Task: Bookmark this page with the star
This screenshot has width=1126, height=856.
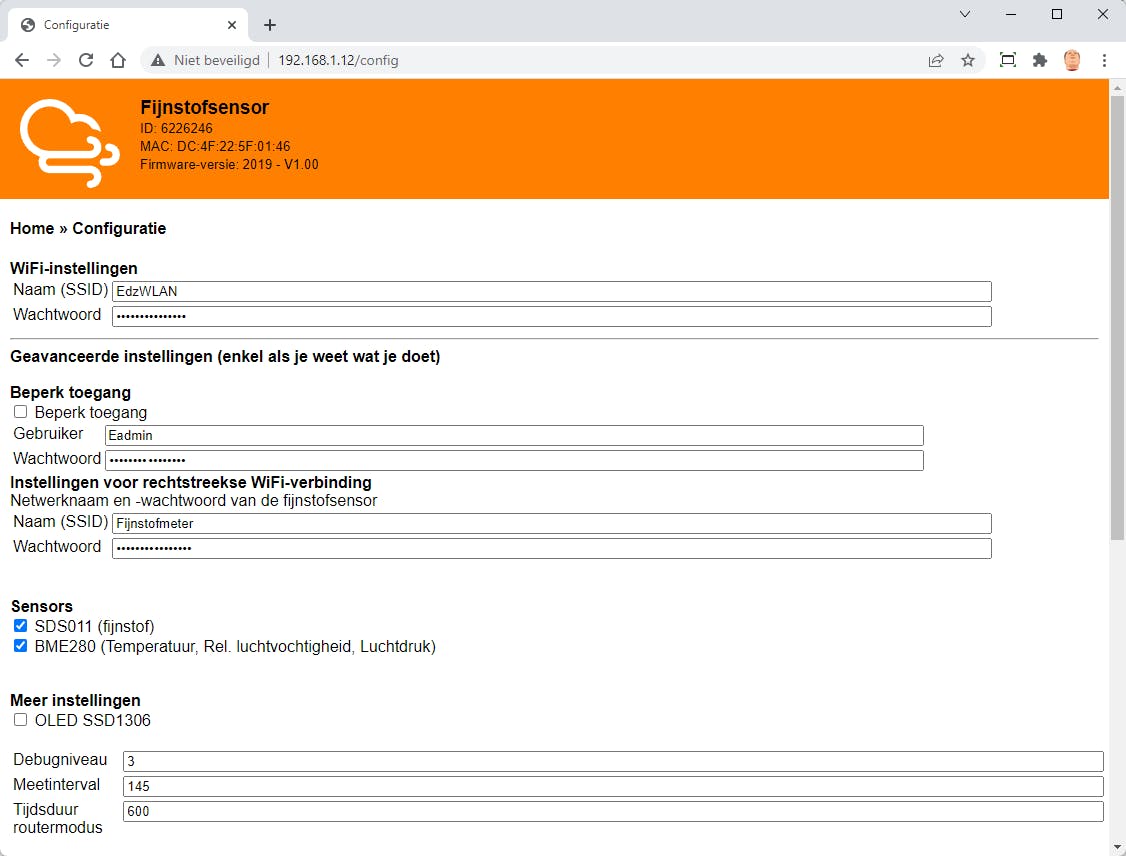Action: point(968,60)
